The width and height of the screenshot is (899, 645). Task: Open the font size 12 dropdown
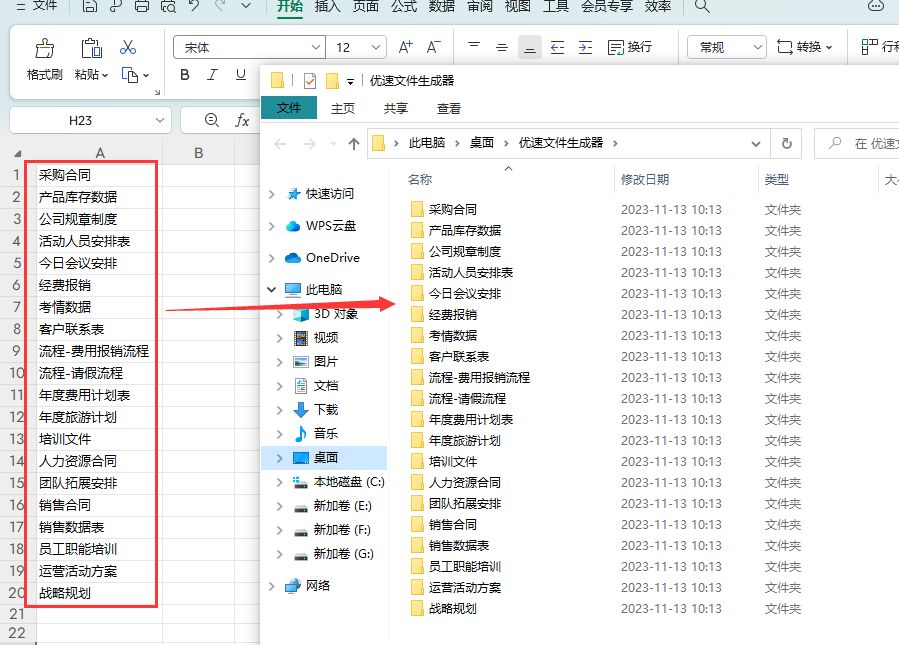pyautogui.click(x=376, y=48)
